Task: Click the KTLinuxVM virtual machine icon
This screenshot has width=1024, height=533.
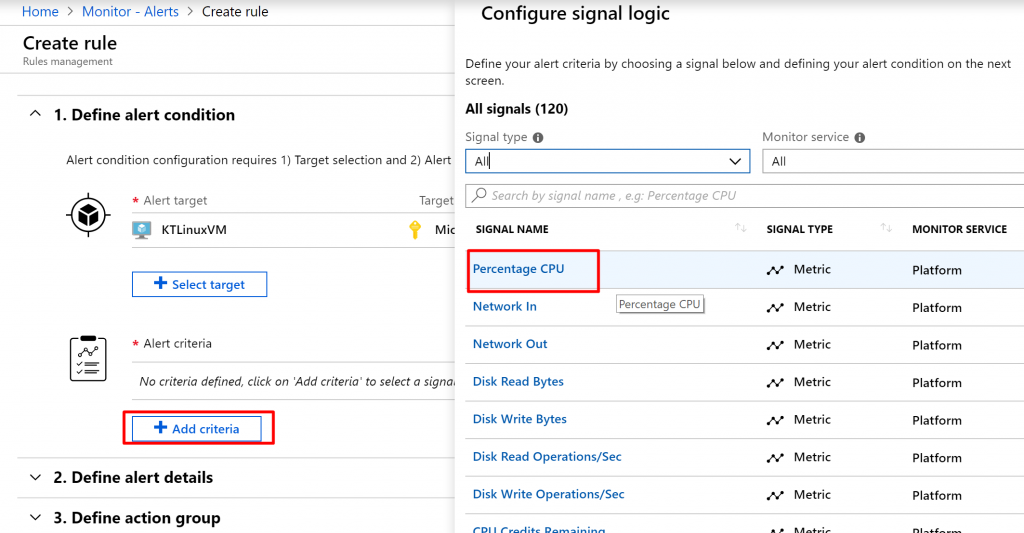Action: tap(142, 230)
